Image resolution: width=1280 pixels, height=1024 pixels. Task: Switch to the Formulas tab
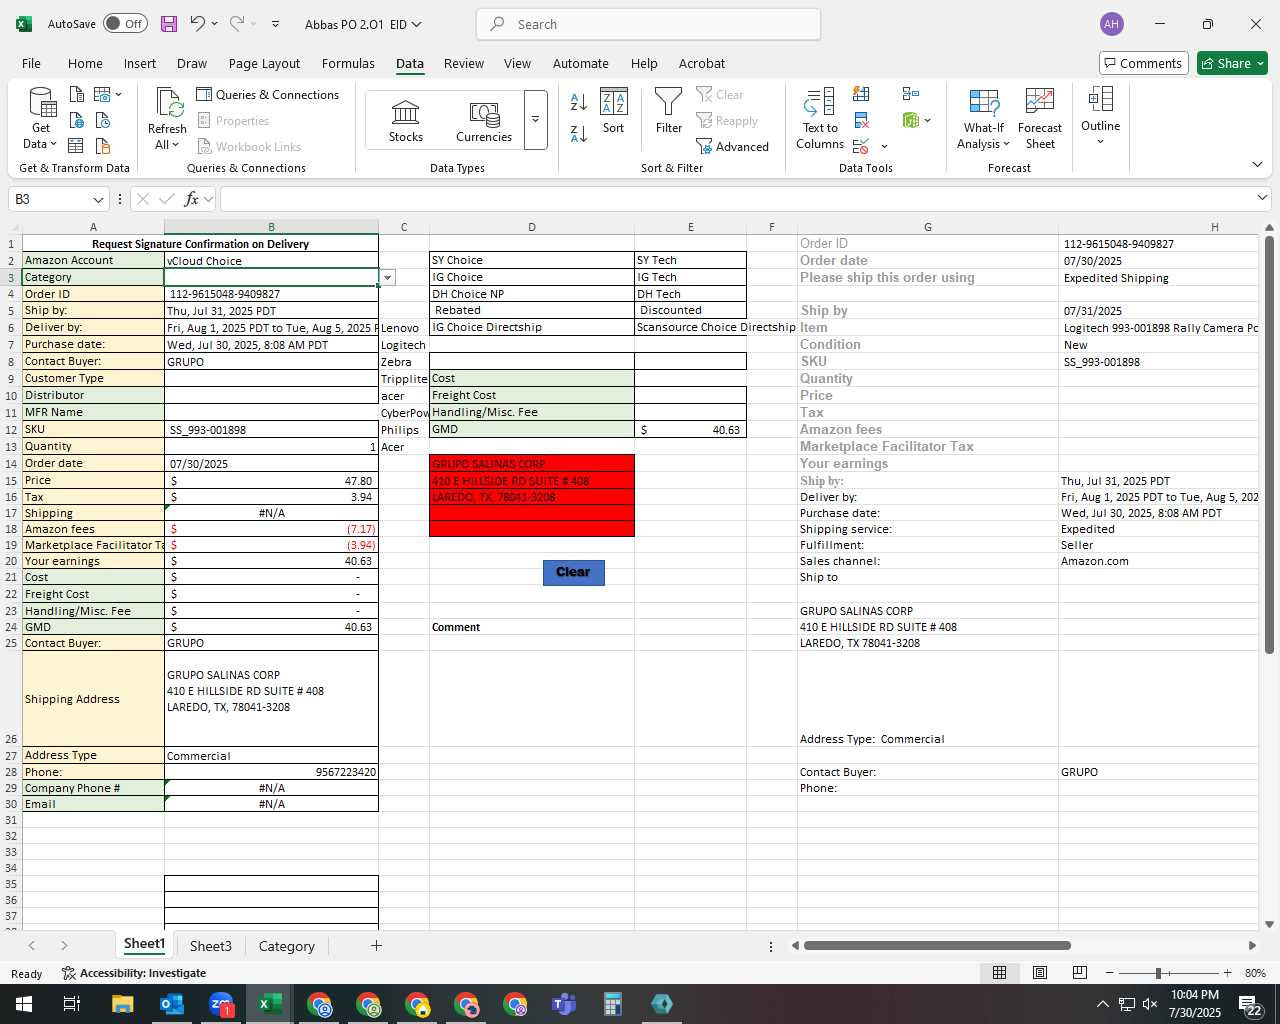click(x=348, y=63)
